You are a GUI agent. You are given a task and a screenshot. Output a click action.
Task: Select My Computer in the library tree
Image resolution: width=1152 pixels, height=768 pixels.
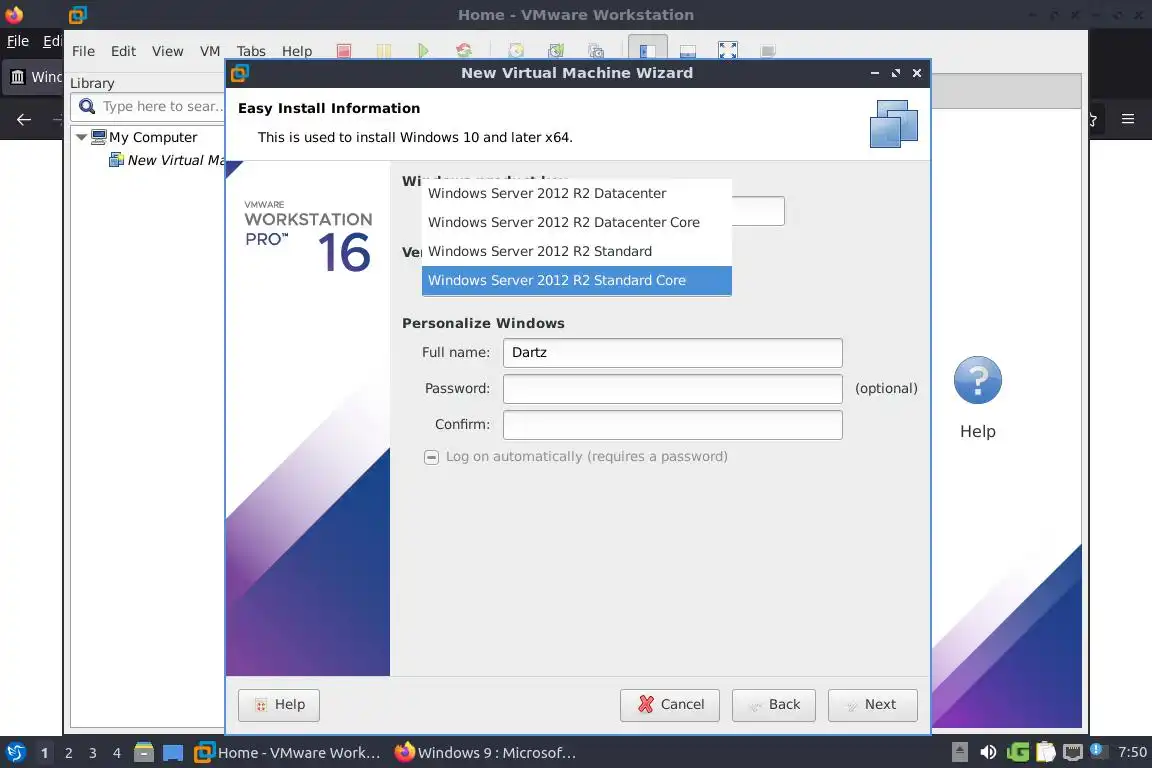153,137
